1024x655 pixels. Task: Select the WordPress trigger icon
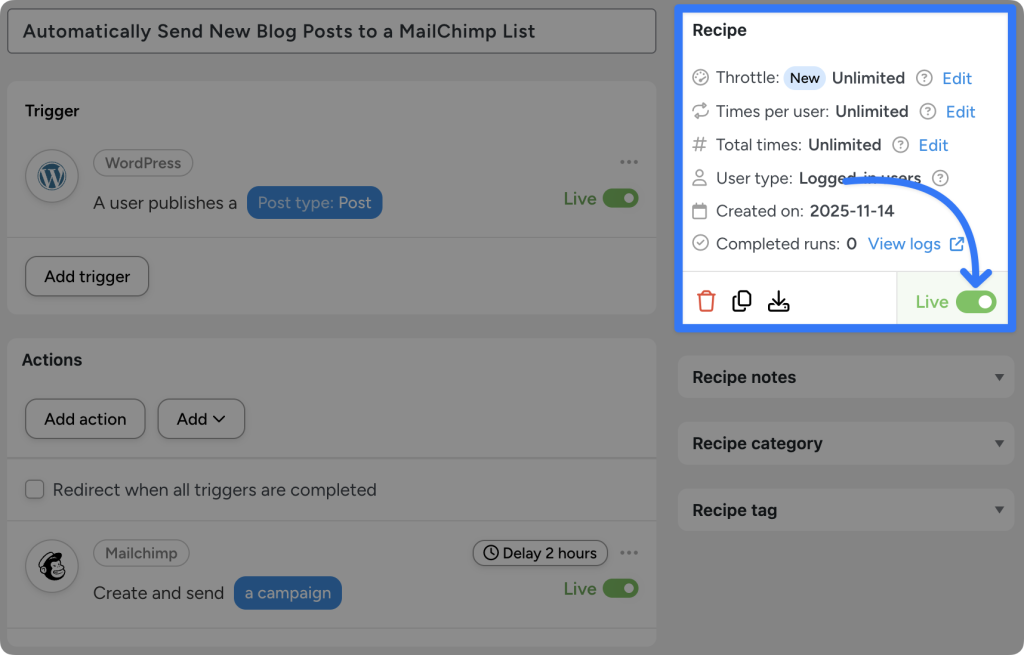coord(51,176)
